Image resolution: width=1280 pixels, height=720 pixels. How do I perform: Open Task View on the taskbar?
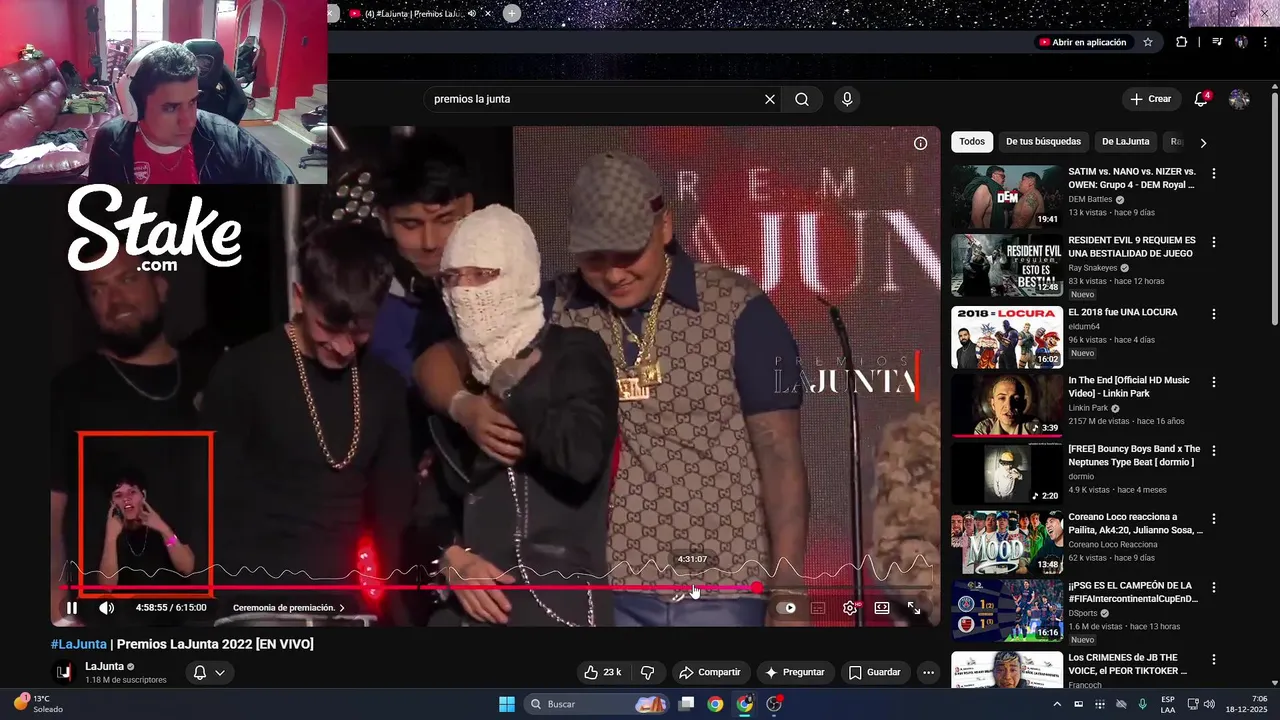[686, 704]
